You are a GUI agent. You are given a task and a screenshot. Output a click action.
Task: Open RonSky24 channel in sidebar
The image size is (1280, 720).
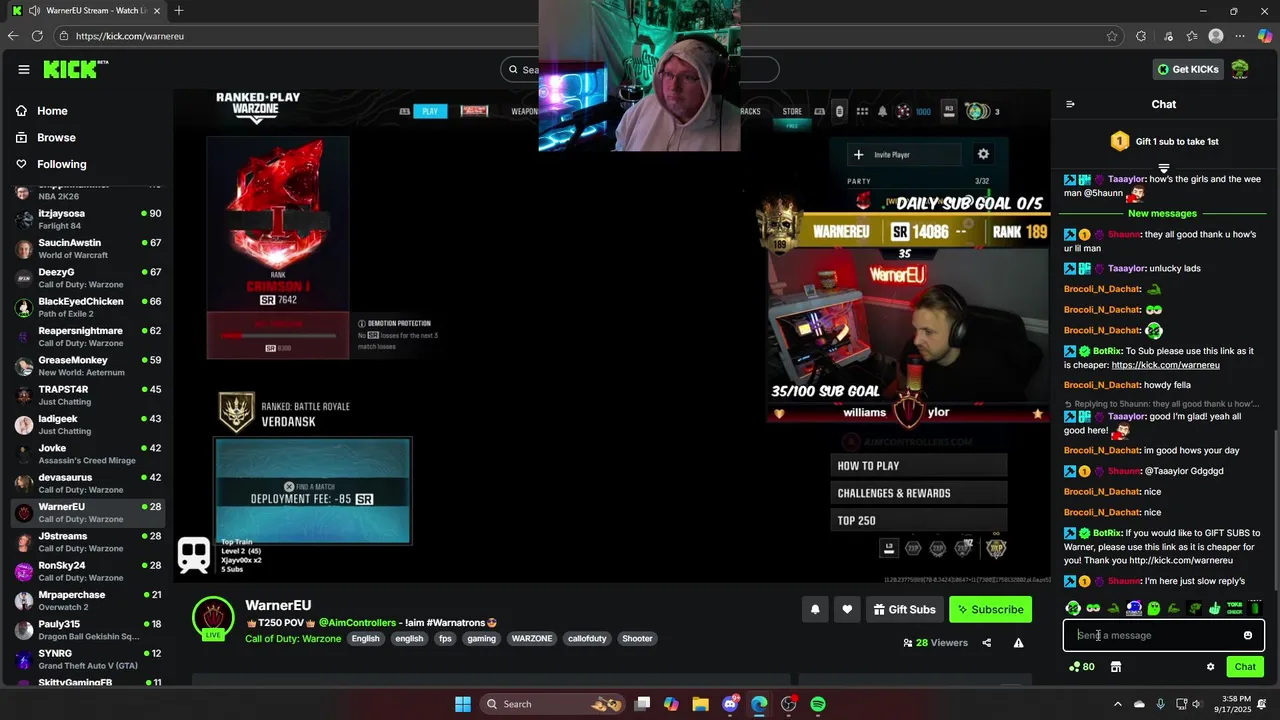click(x=88, y=571)
